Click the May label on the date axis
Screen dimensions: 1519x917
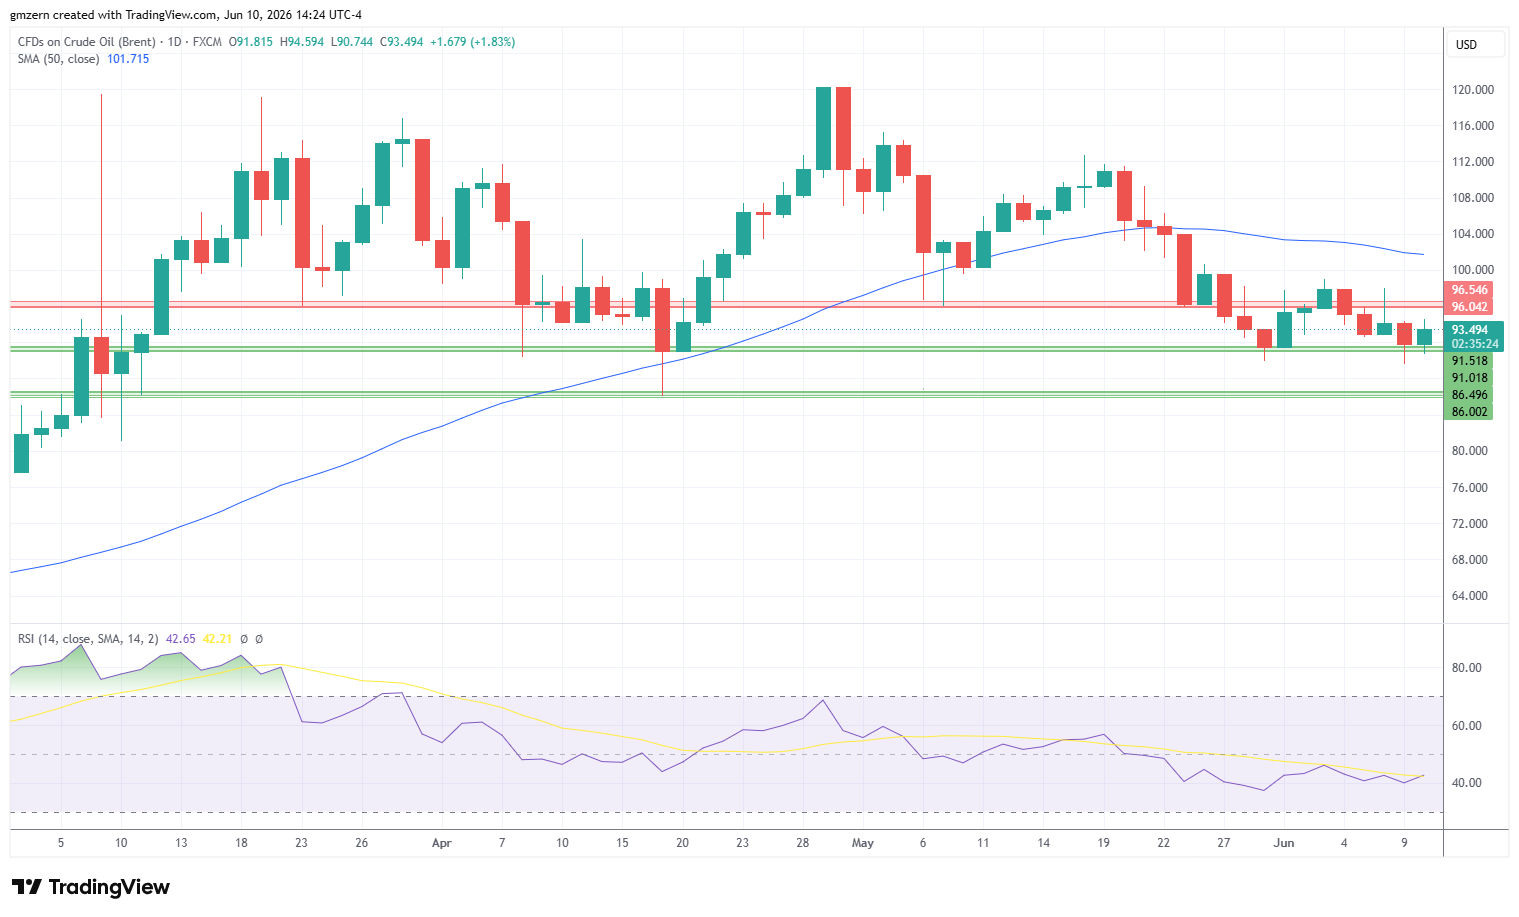point(863,843)
